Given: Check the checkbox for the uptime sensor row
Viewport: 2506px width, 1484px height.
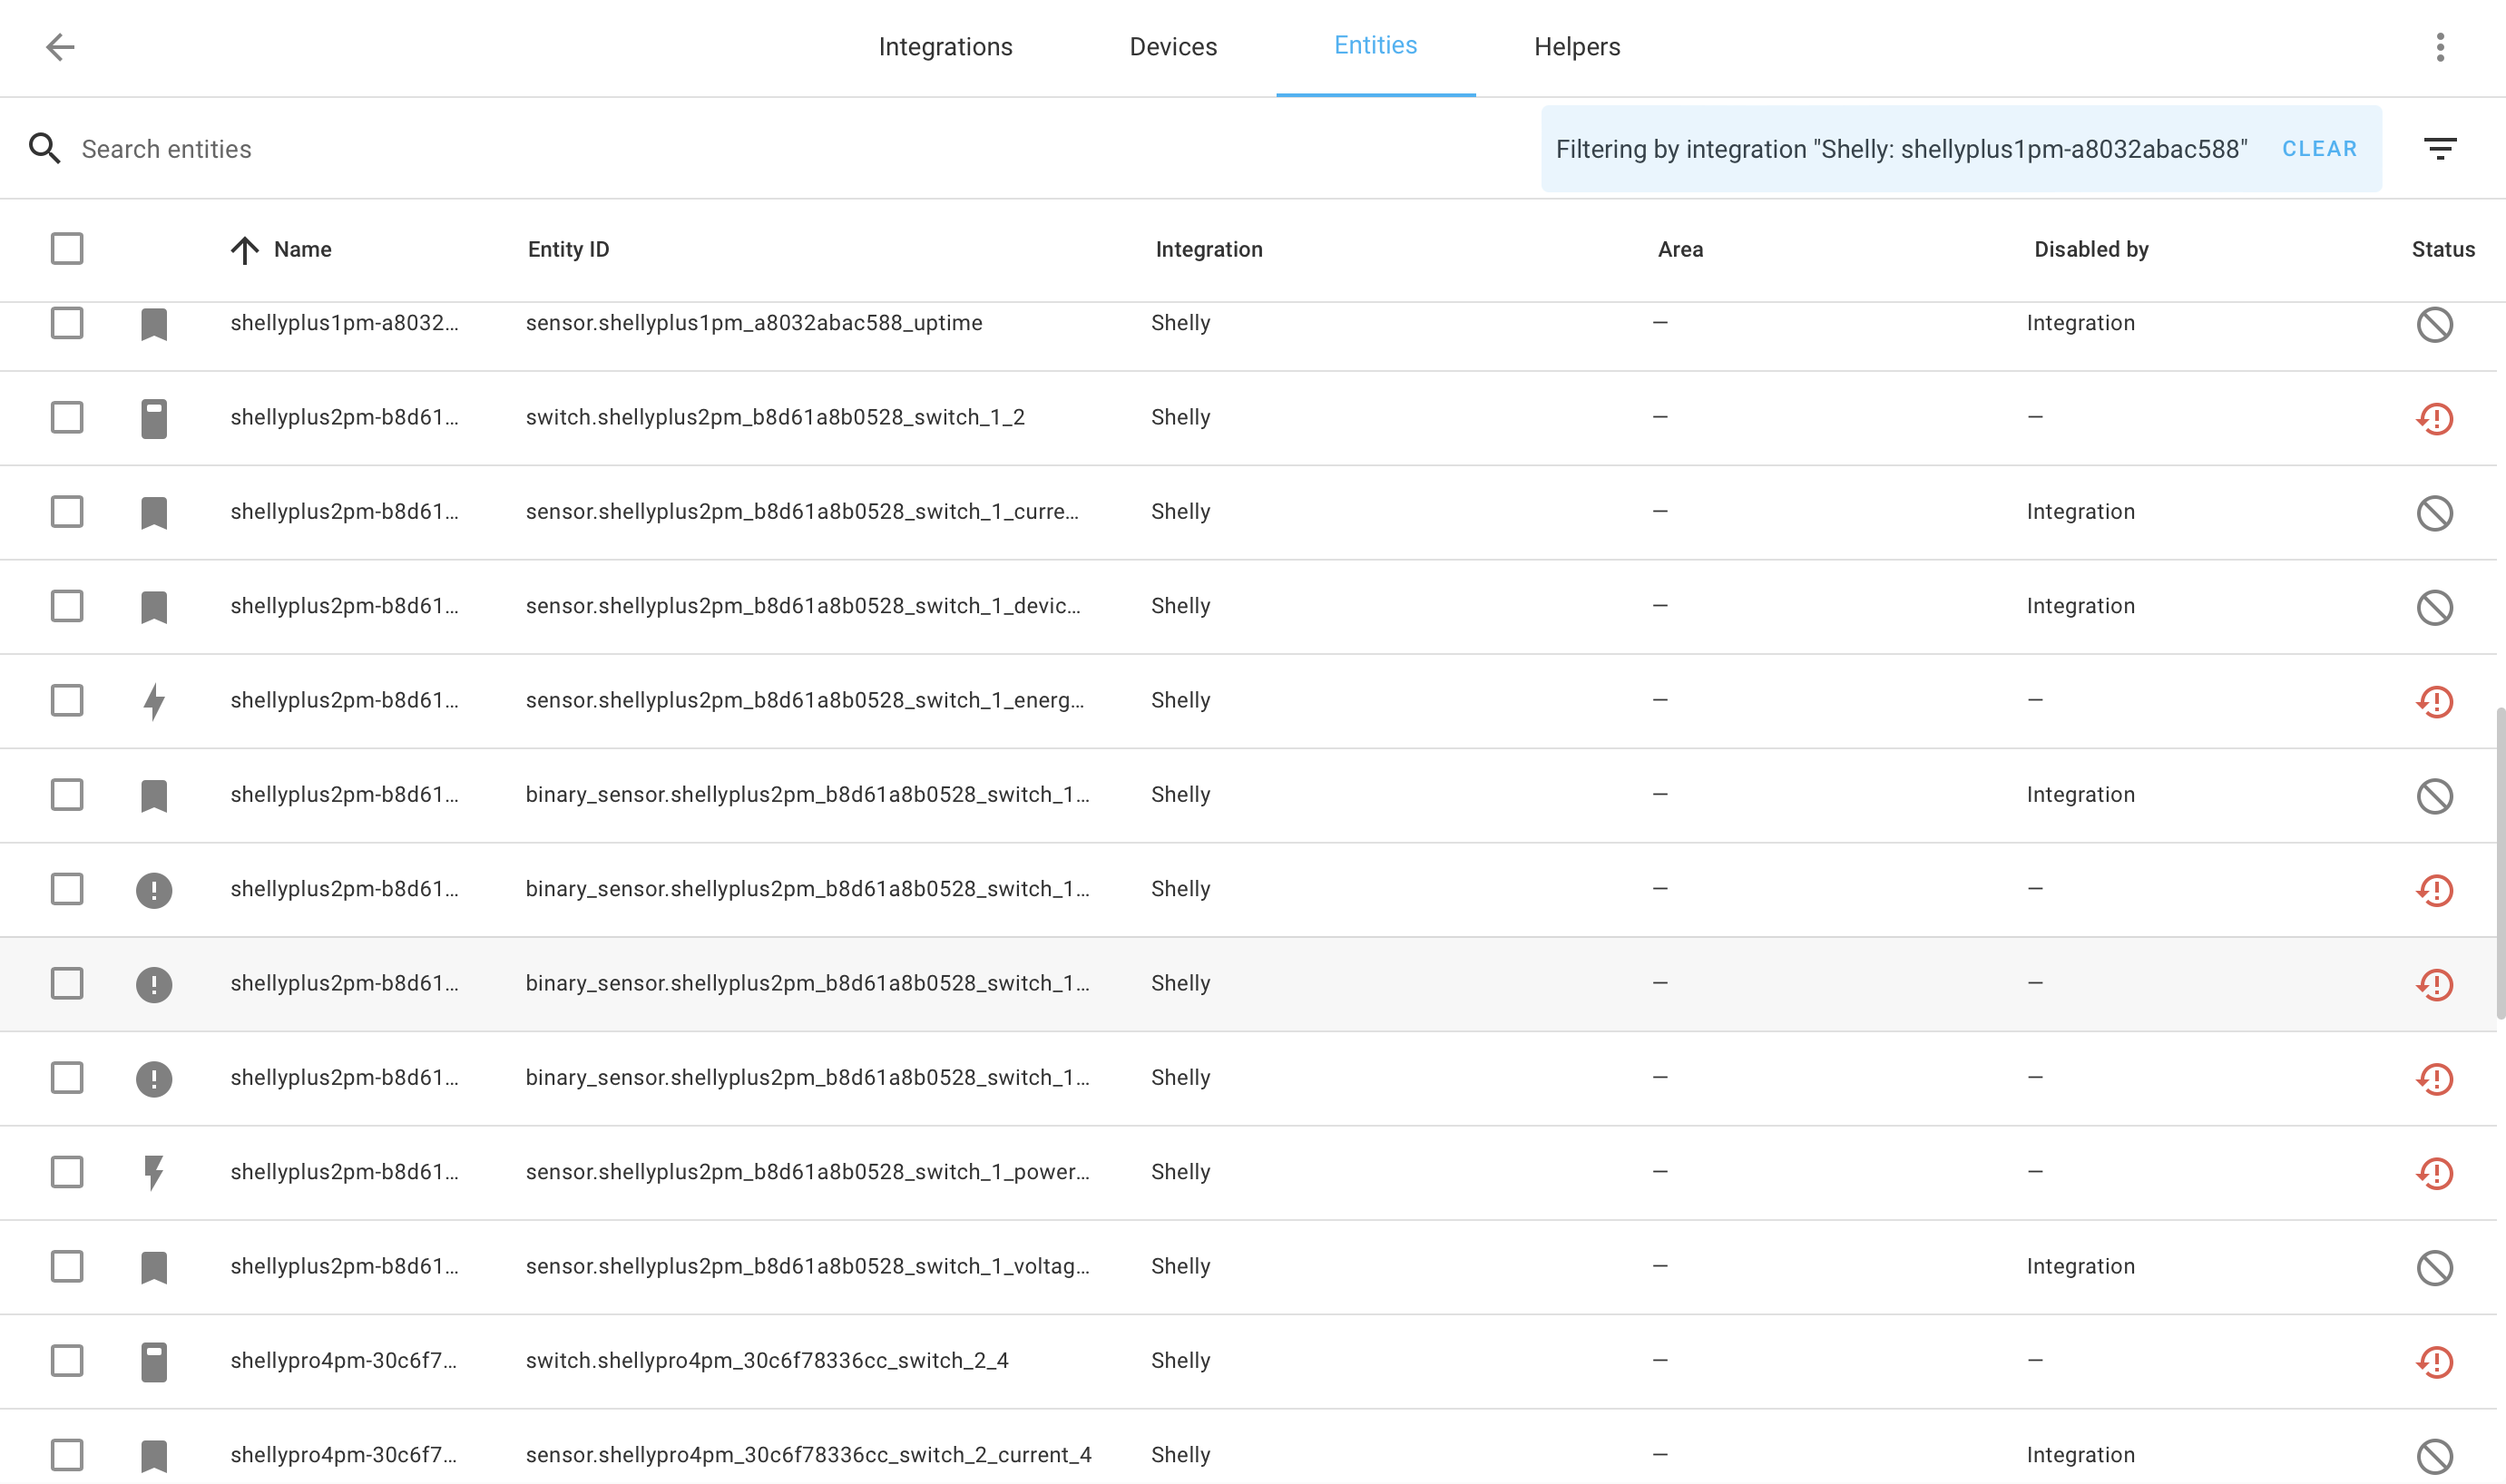Looking at the screenshot, I should (66, 323).
